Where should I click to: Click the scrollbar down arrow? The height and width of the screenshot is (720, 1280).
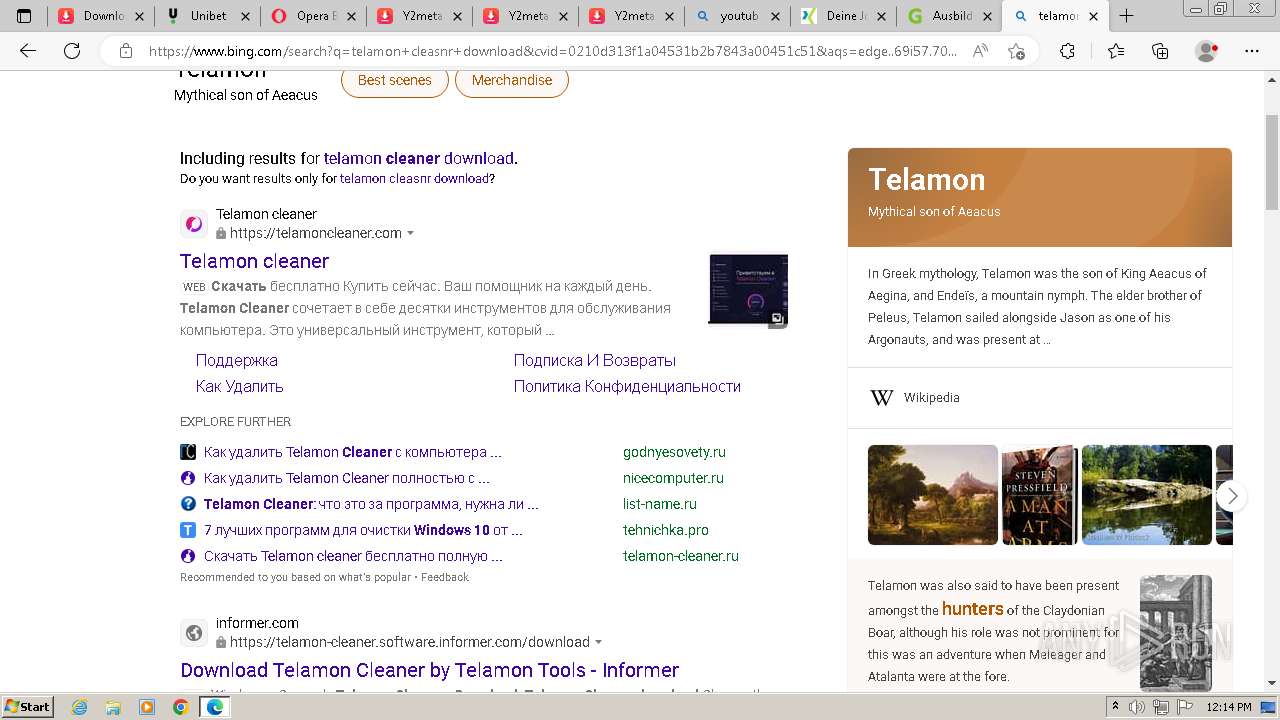pos(1272,683)
